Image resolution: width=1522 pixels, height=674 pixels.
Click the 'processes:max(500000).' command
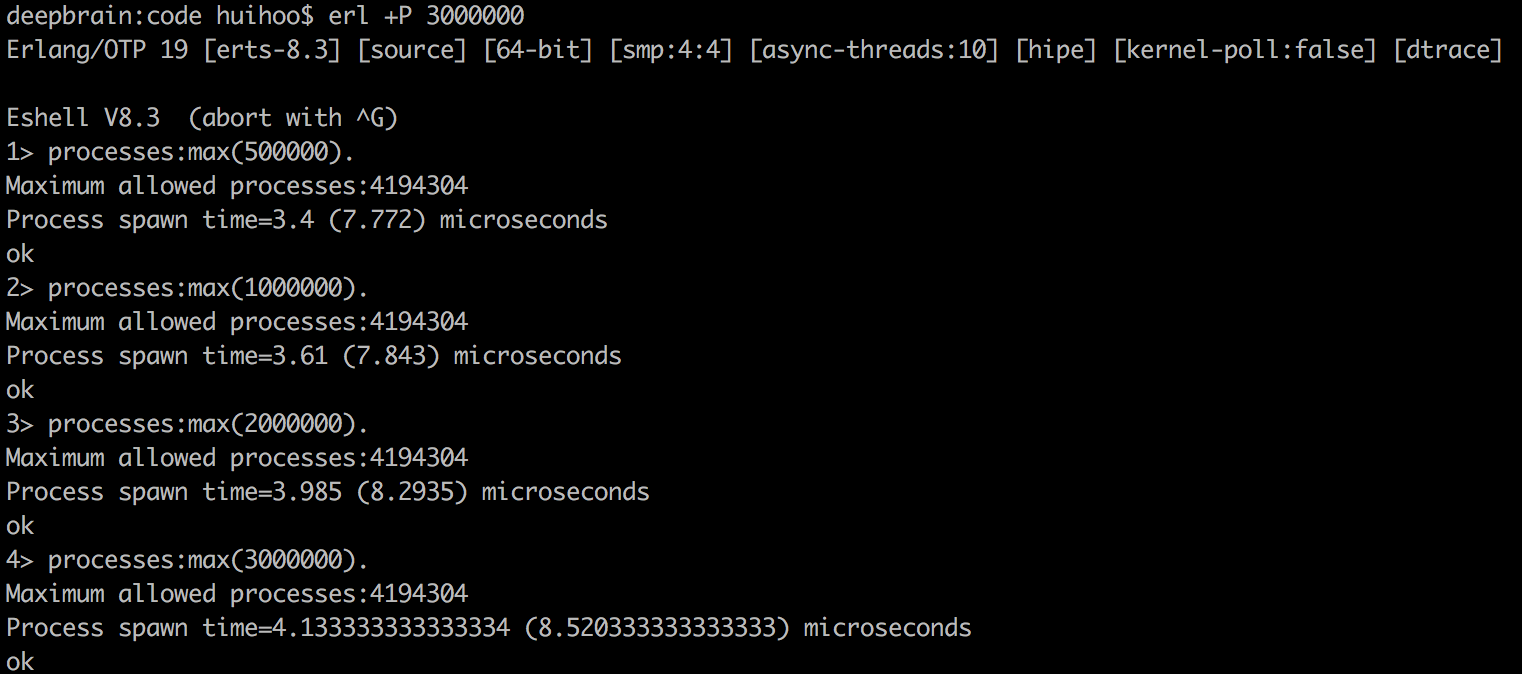point(201,152)
